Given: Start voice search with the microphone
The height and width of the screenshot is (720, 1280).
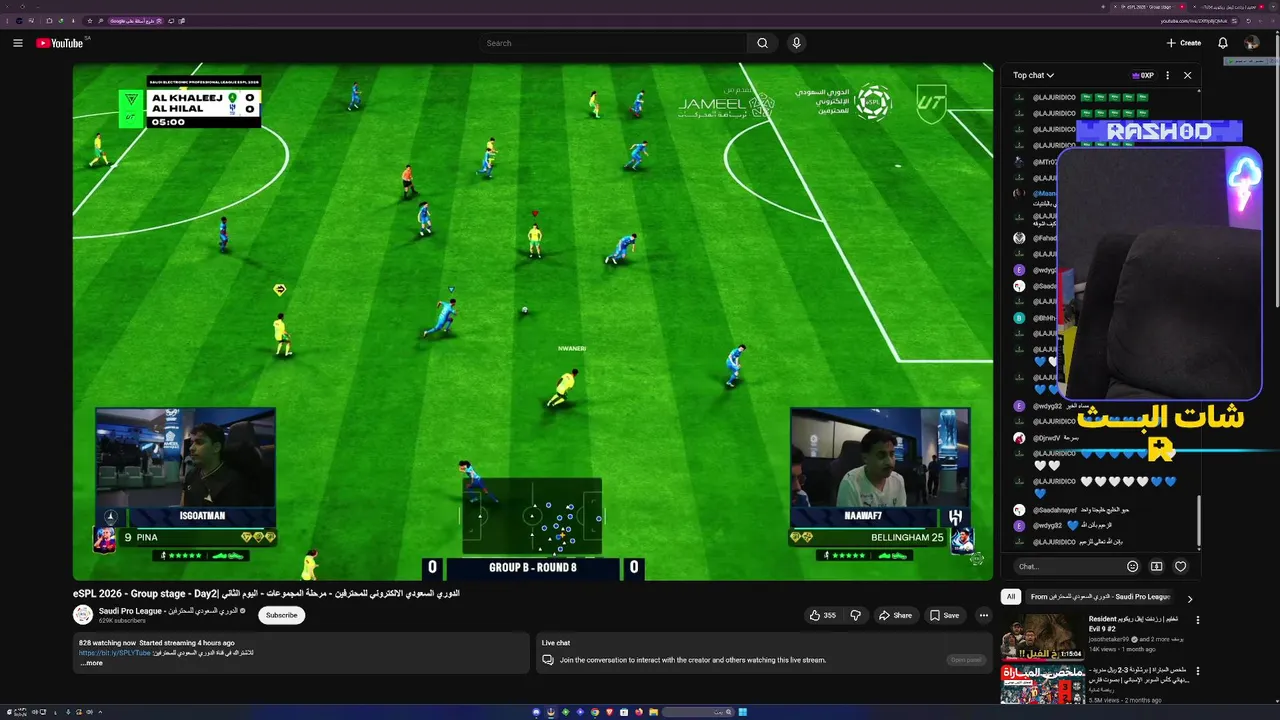Looking at the screenshot, I should point(796,43).
